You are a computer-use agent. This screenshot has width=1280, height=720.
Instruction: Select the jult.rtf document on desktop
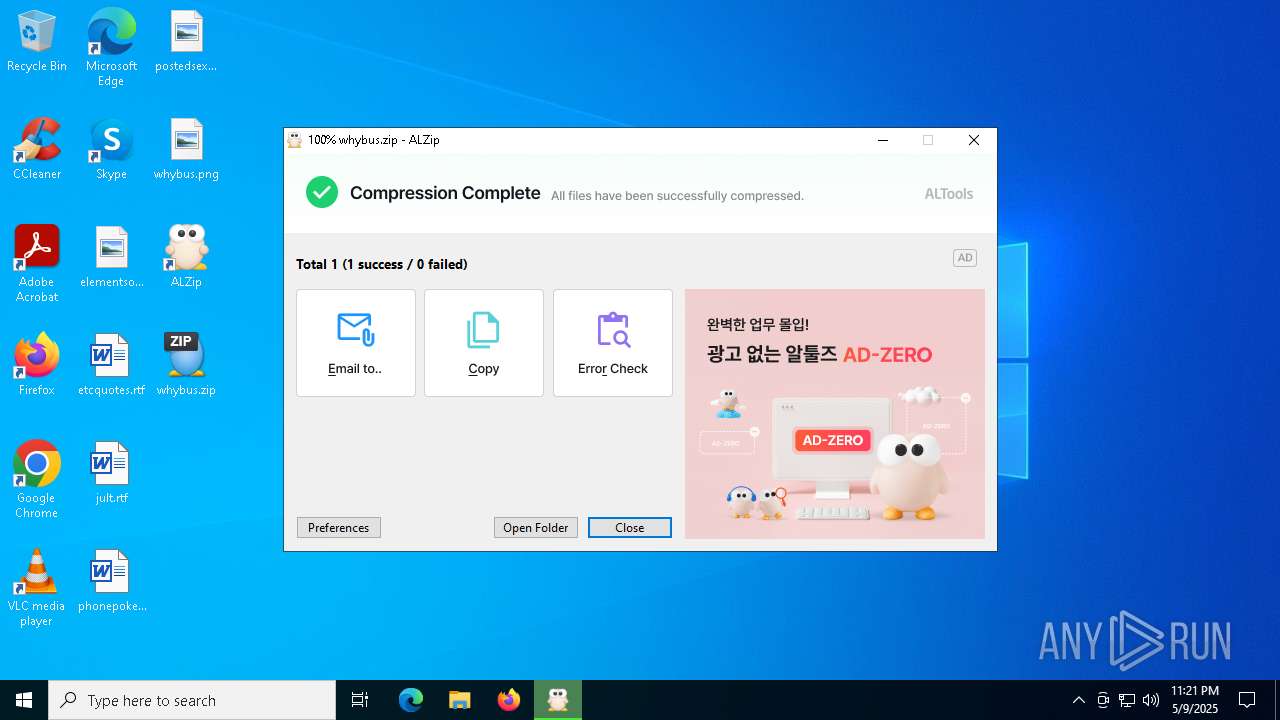pyautogui.click(x=111, y=474)
